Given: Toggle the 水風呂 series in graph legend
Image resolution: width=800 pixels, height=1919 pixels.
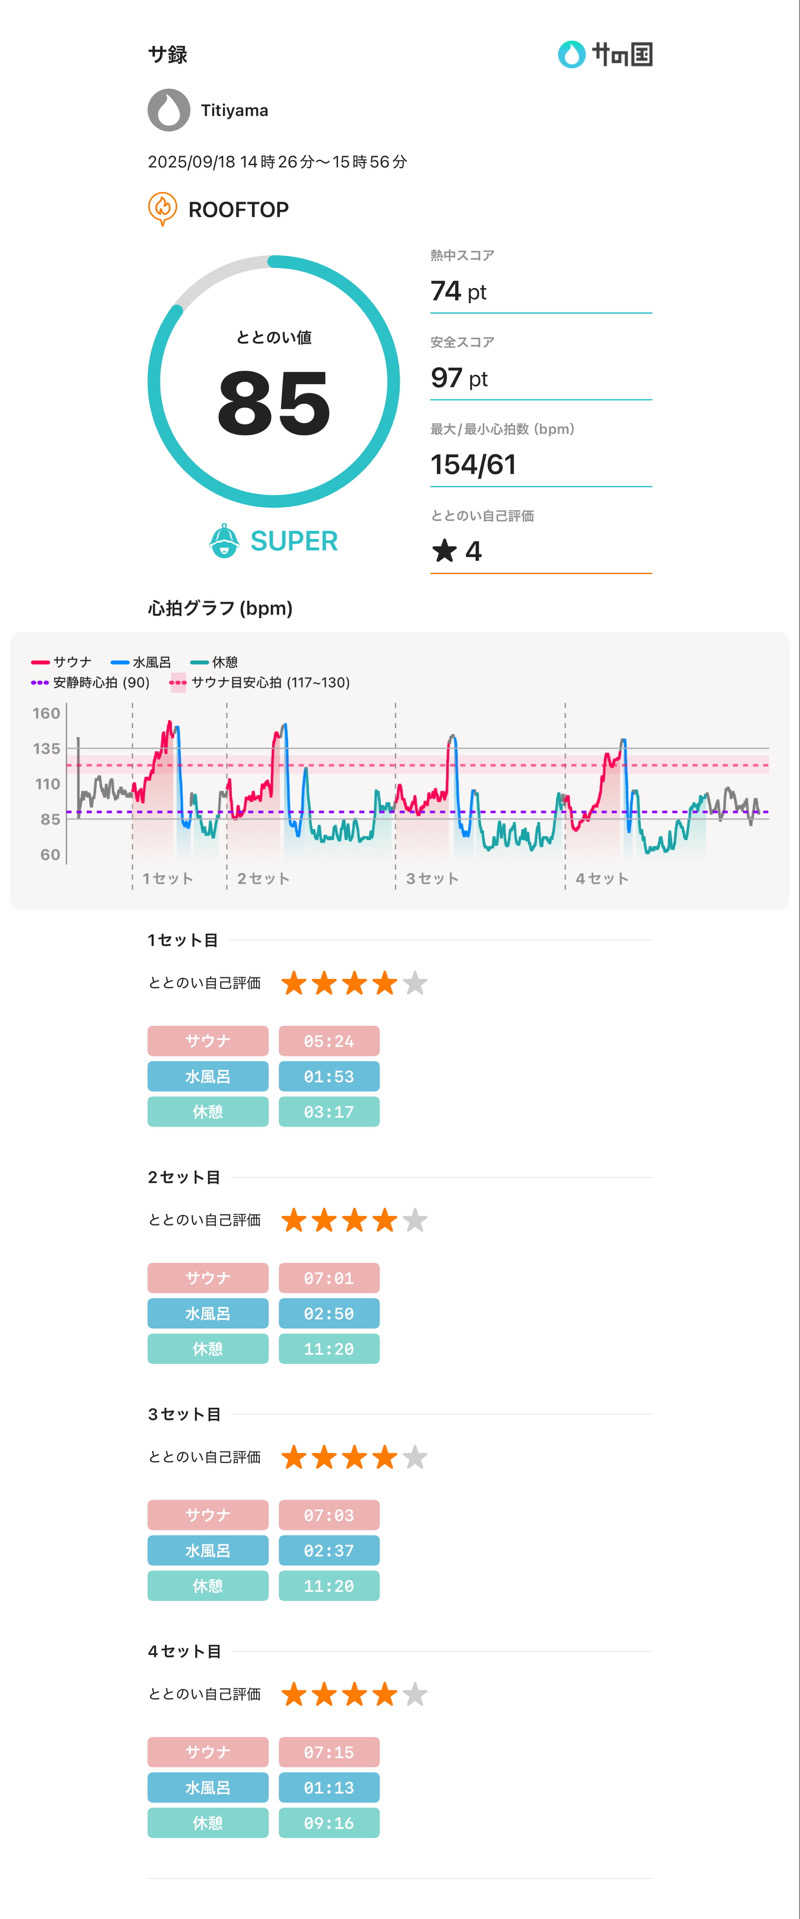Looking at the screenshot, I should [x=141, y=662].
